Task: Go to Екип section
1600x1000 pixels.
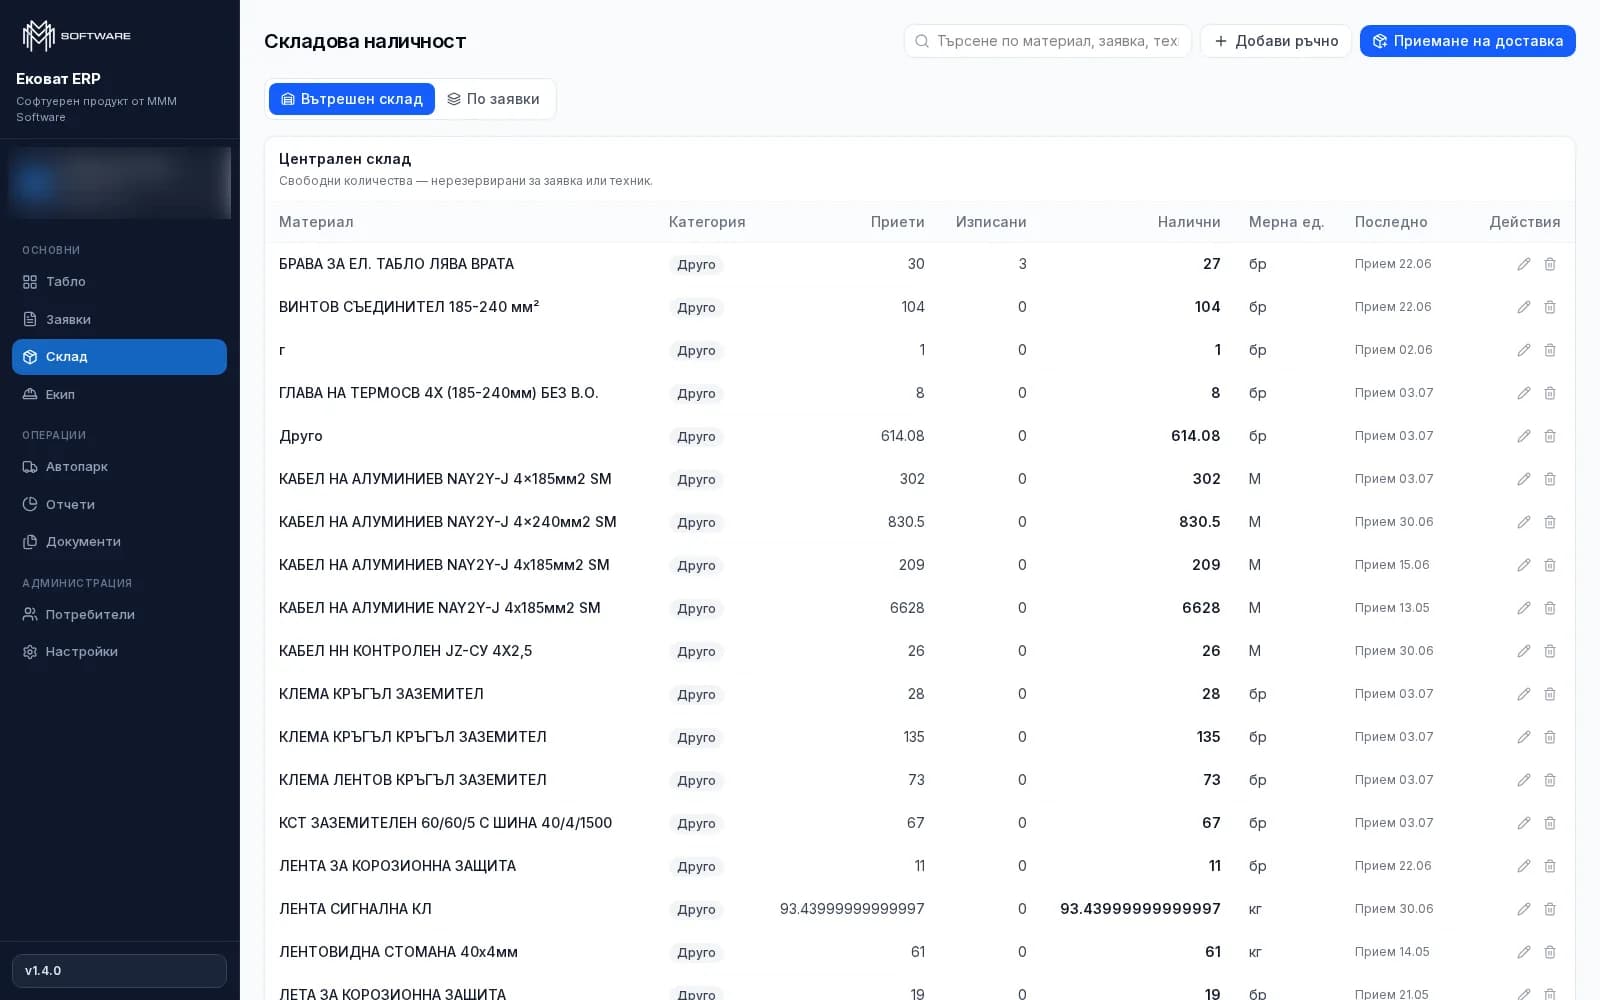Action: pos(119,395)
